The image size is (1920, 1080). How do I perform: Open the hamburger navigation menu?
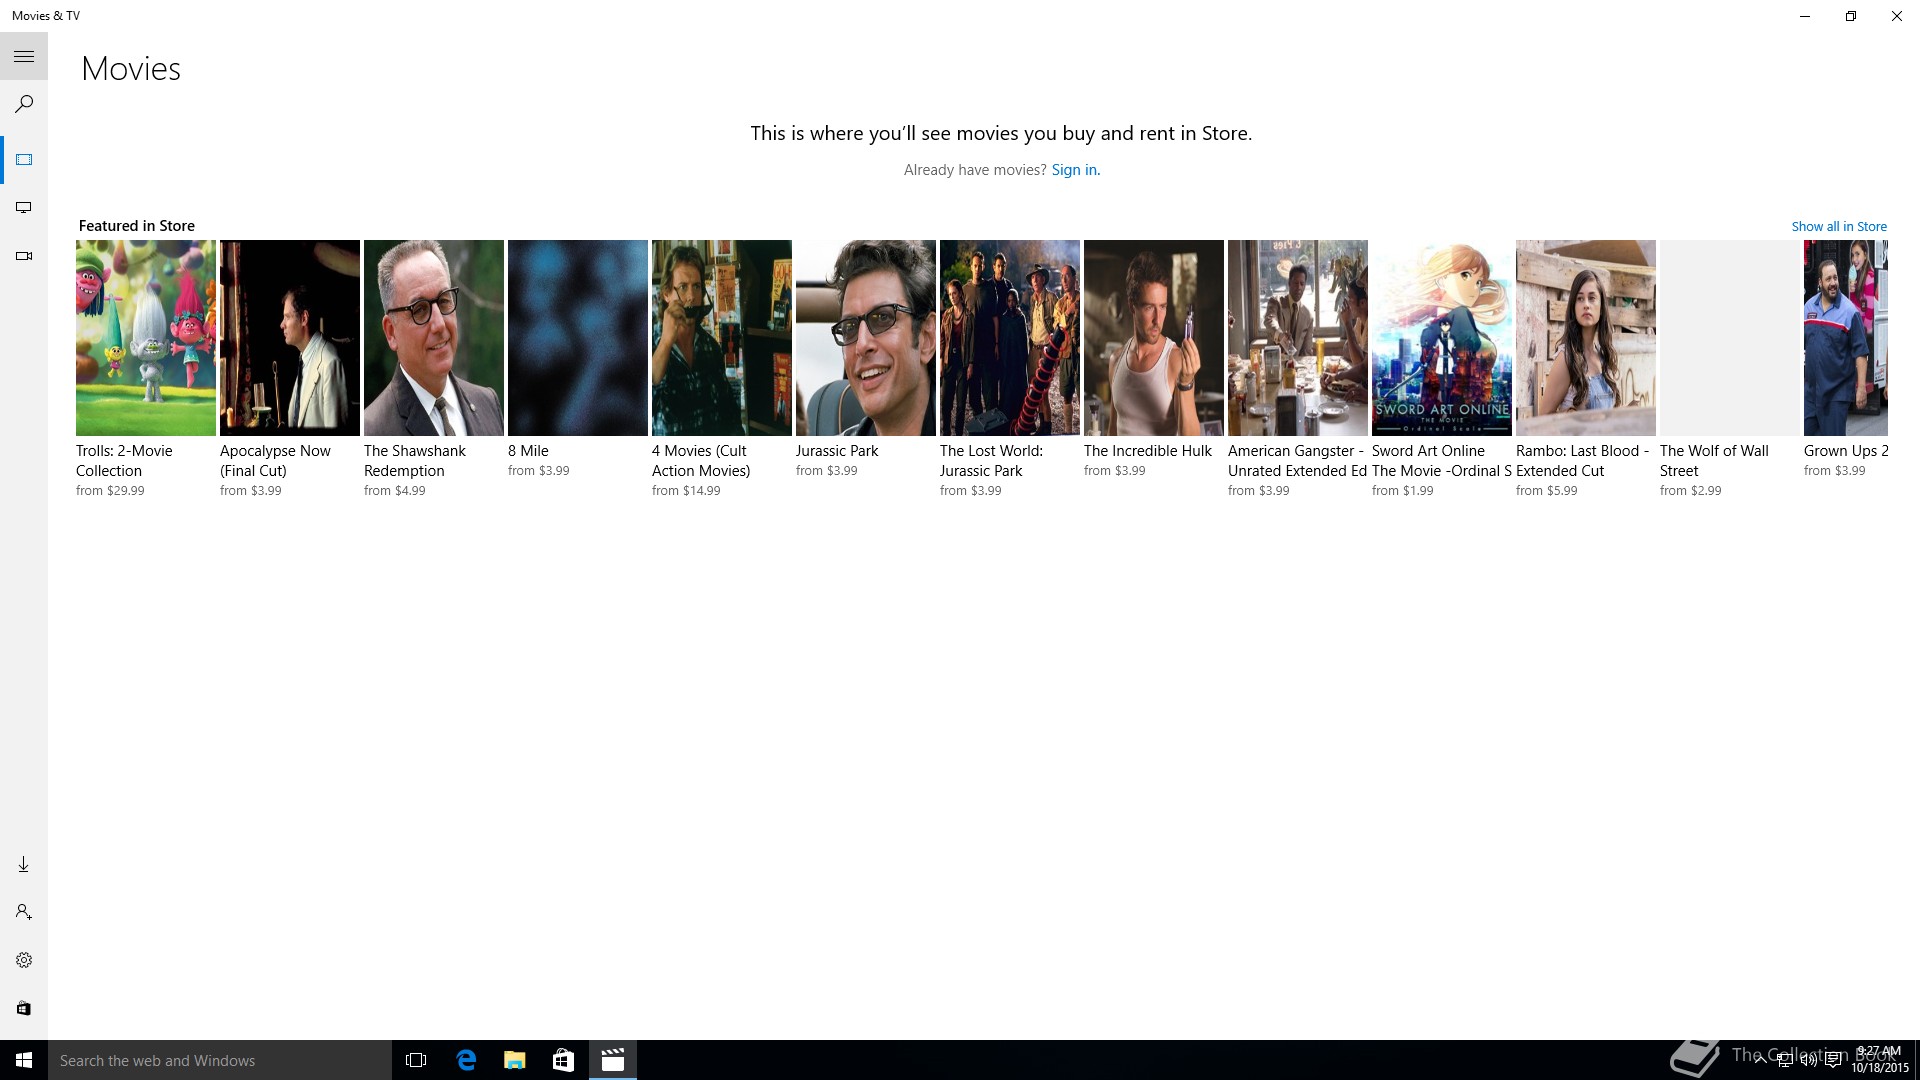click(x=24, y=56)
